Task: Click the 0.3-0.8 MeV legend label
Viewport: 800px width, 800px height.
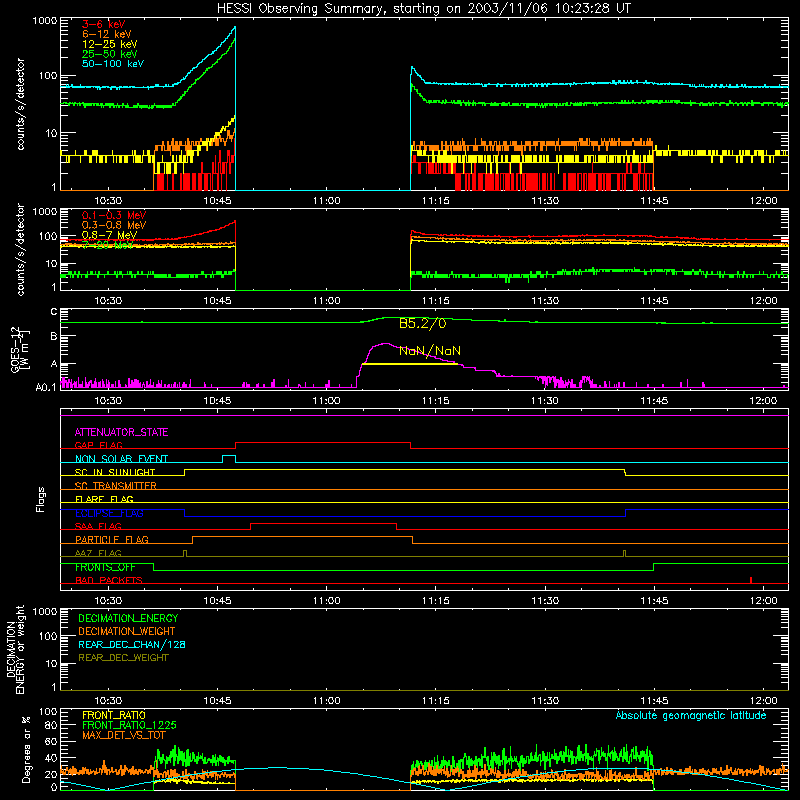Action: click(114, 225)
